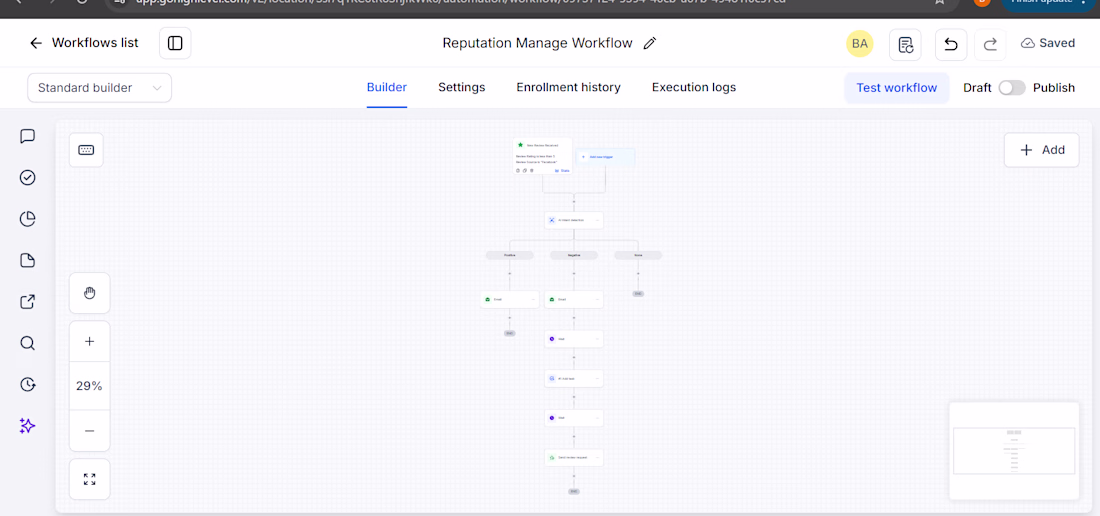
Task: Open Email node under Negative branch
Action: click(x=574, y=299)
